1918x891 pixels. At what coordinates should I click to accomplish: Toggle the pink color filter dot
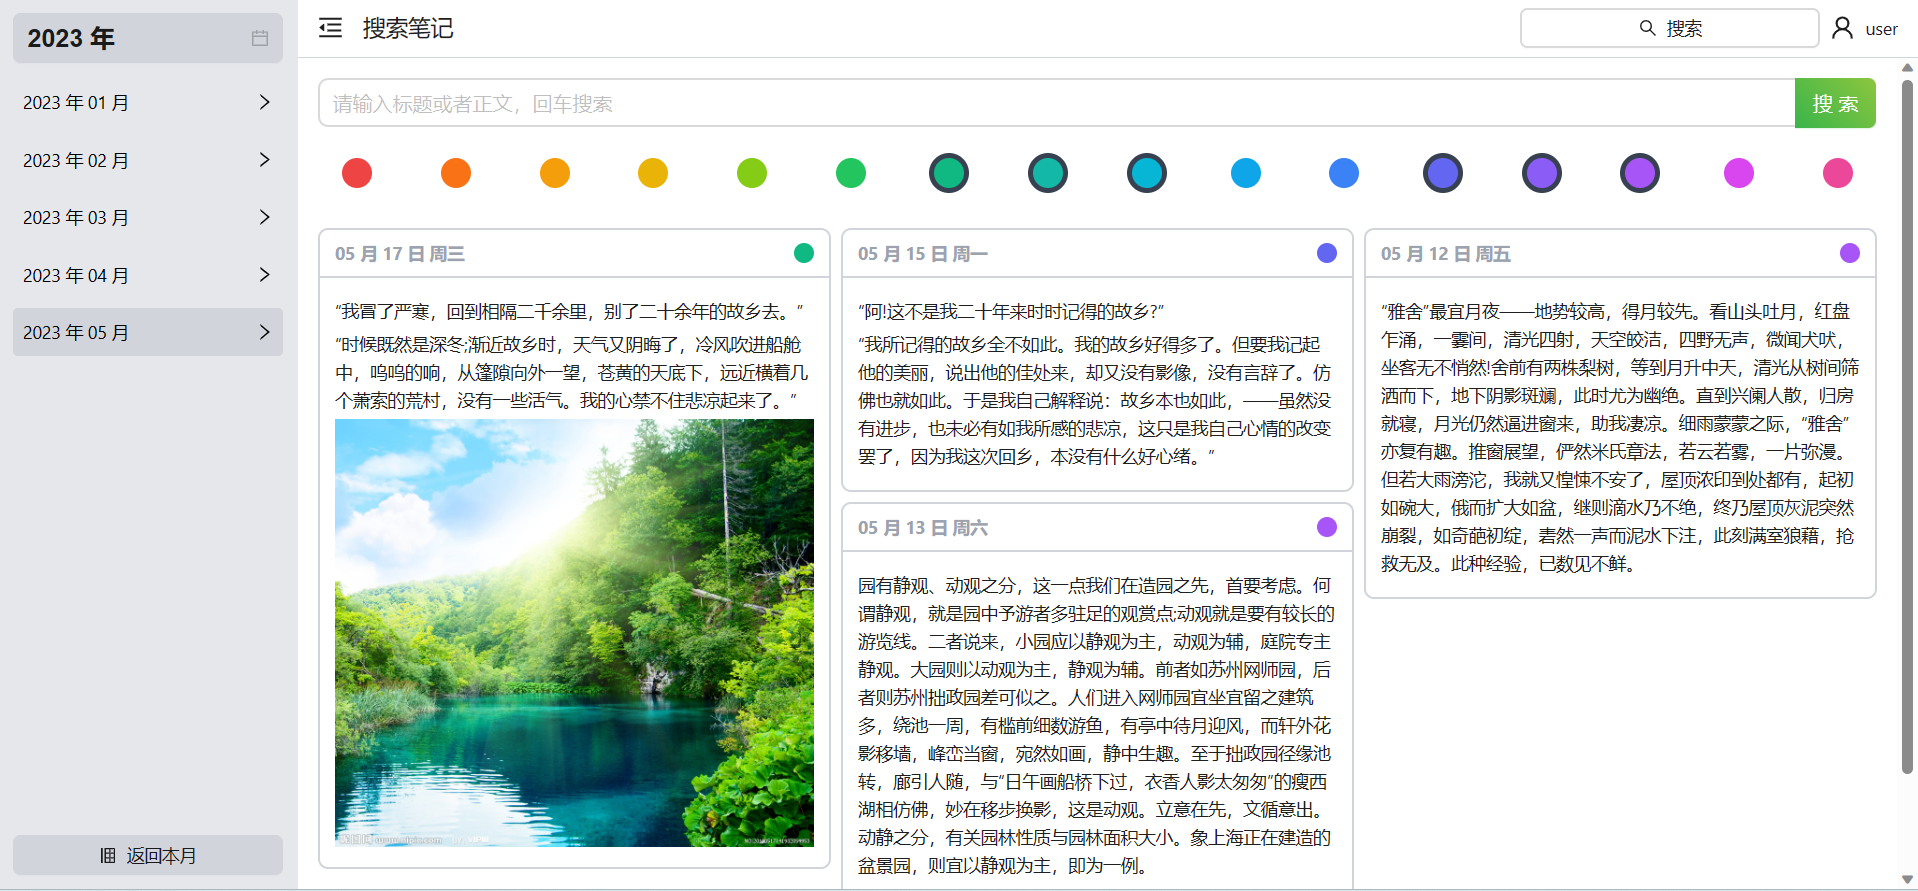(x=1838, y=173)
